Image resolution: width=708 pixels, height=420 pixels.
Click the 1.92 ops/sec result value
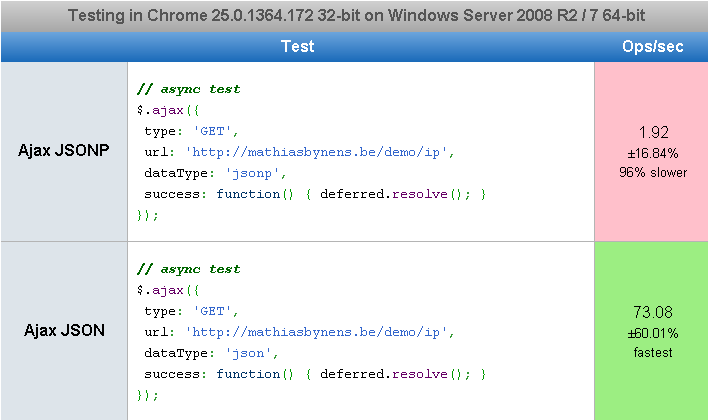pyautogui.click(x=653, y=132)
